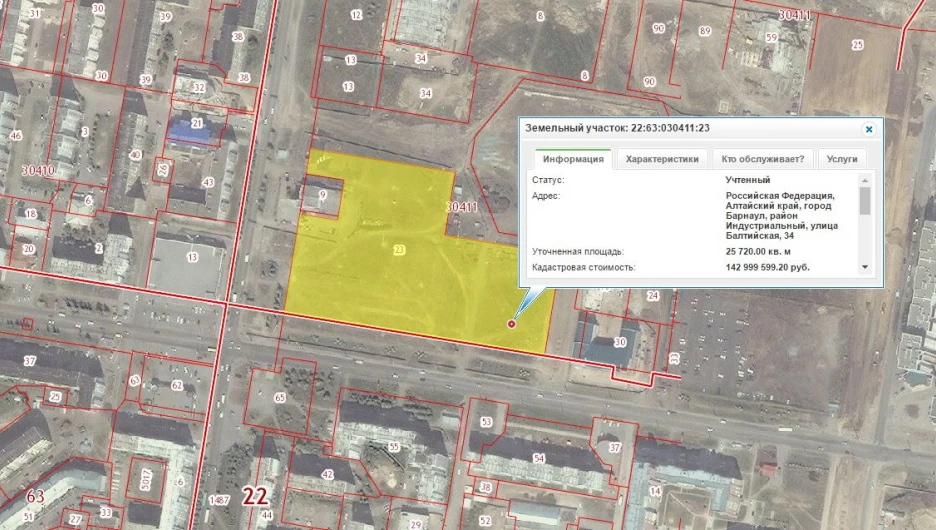Select parcel 21 with the blue roof
The width and height of the screenshot is (936, 530).
[x=197, y=123]
